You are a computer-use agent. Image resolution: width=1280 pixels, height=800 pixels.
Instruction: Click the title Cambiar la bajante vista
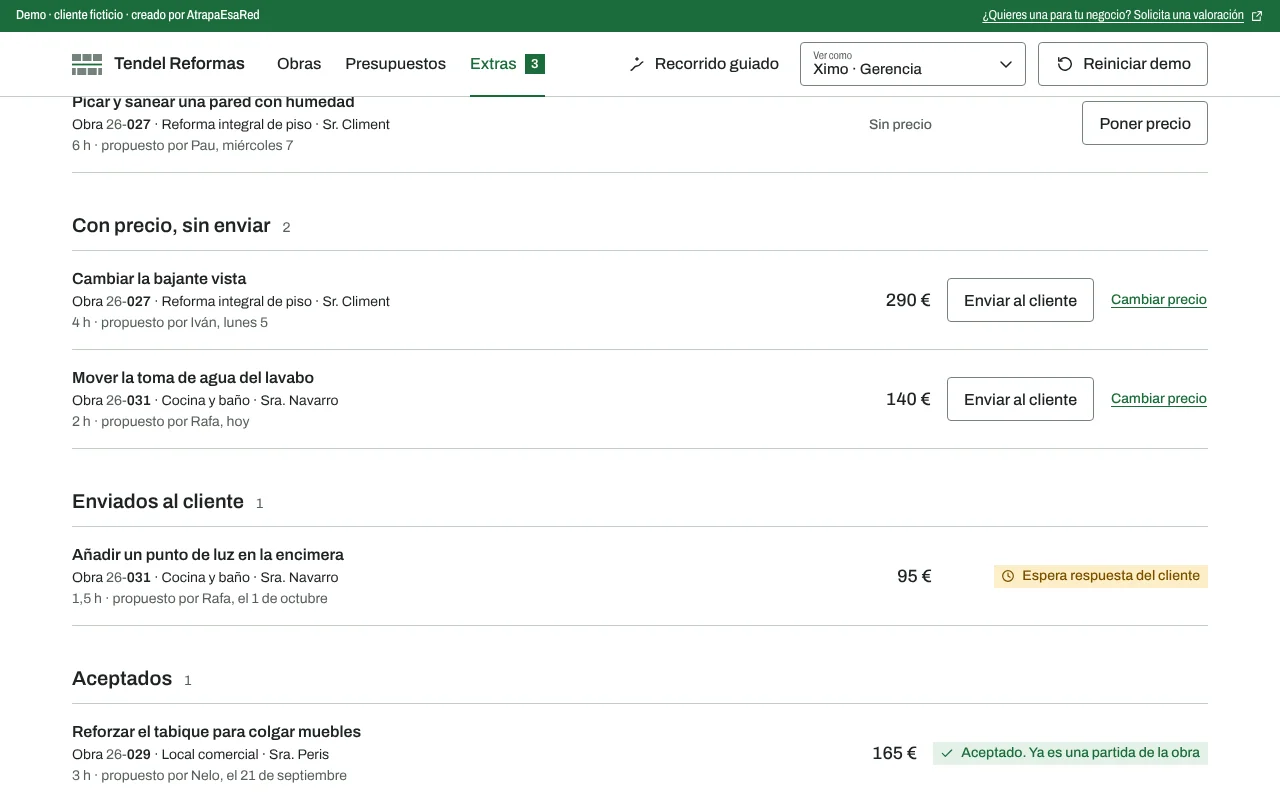(159, 279)
